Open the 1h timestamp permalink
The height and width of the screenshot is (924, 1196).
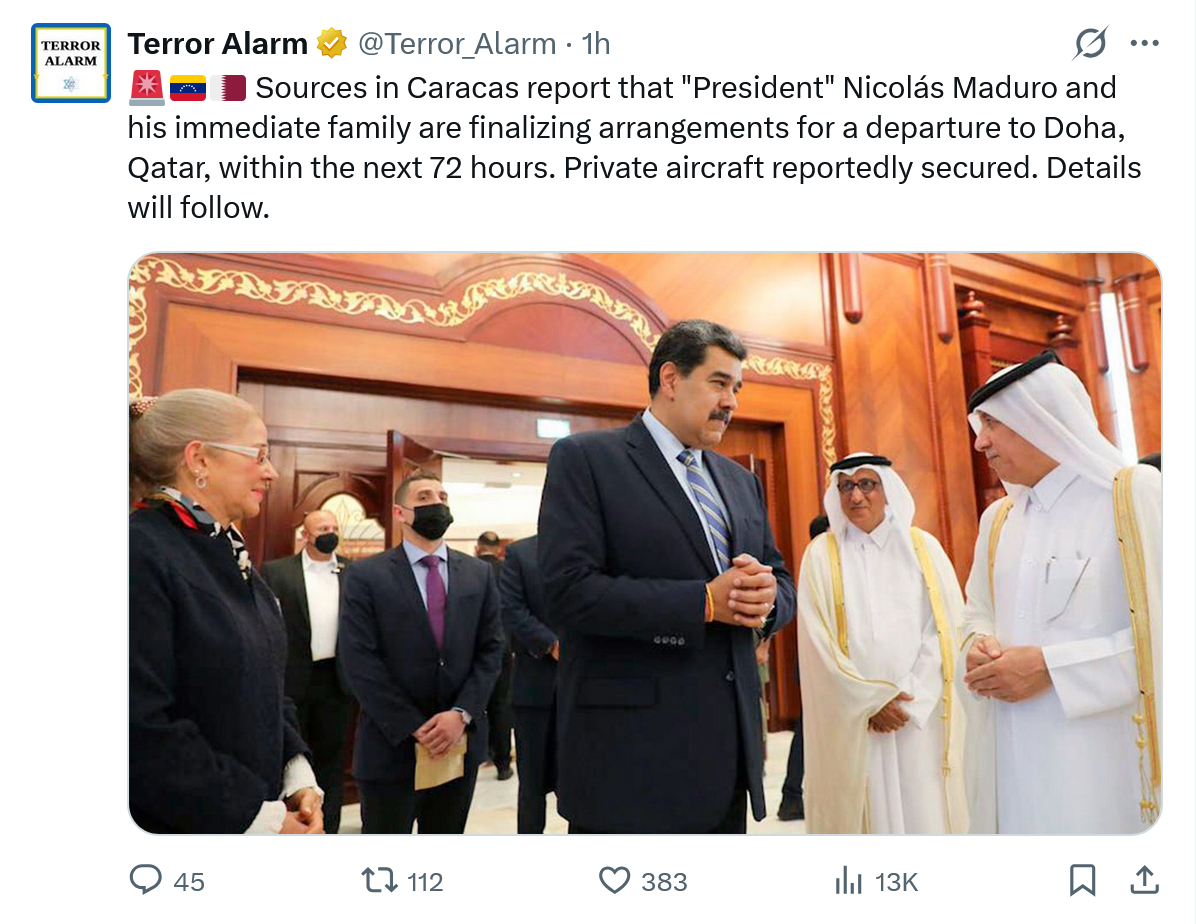tap(596, 44)
